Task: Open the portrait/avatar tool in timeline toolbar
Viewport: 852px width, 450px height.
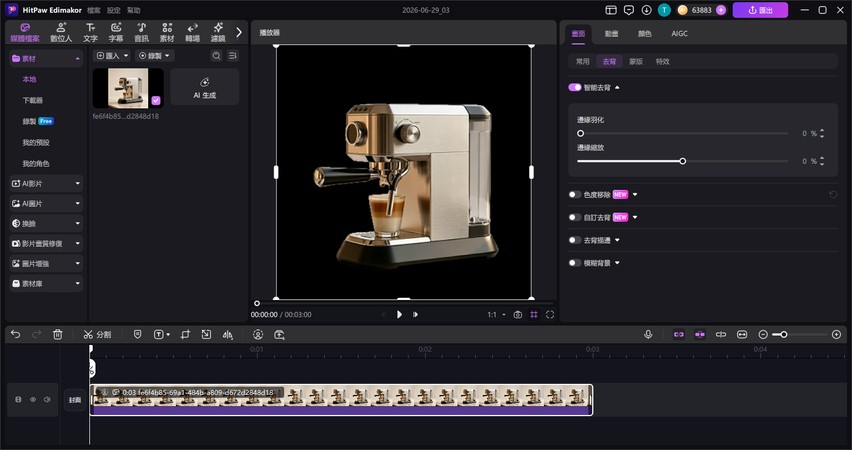Action: pyautogui.click(x=258, y=335)
